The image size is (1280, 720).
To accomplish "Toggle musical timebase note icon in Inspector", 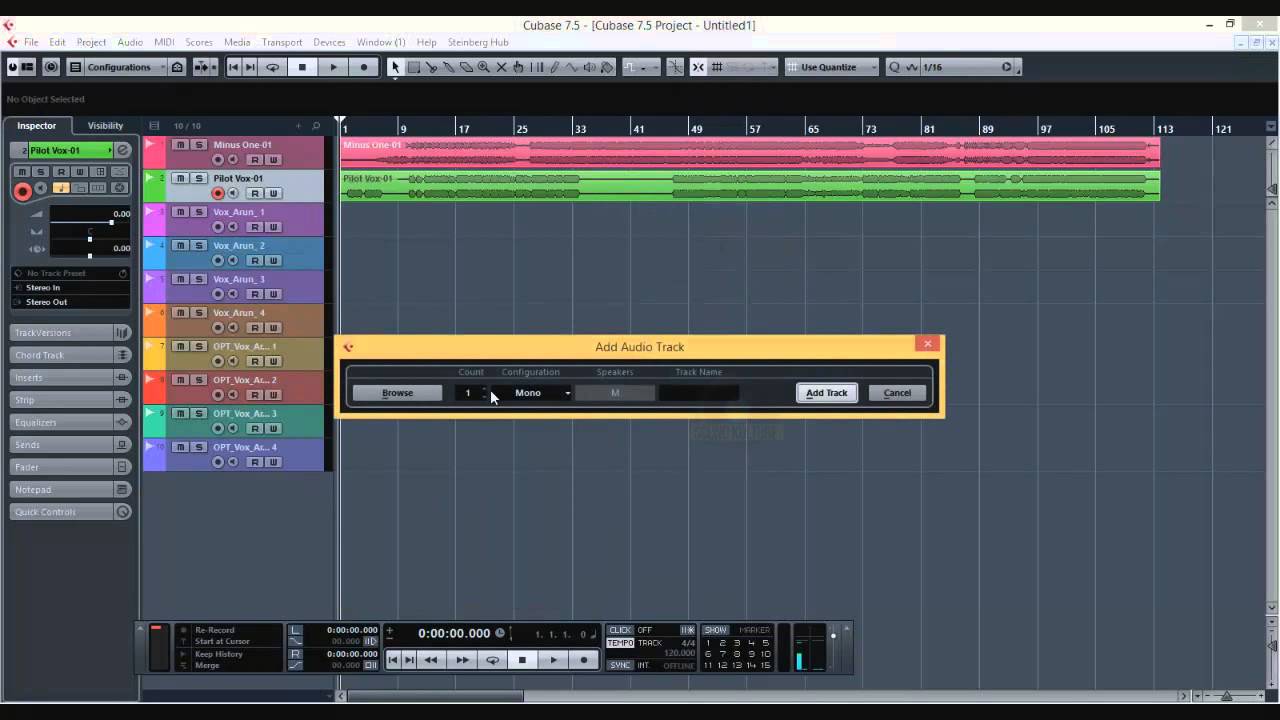I will coord(60,188).
